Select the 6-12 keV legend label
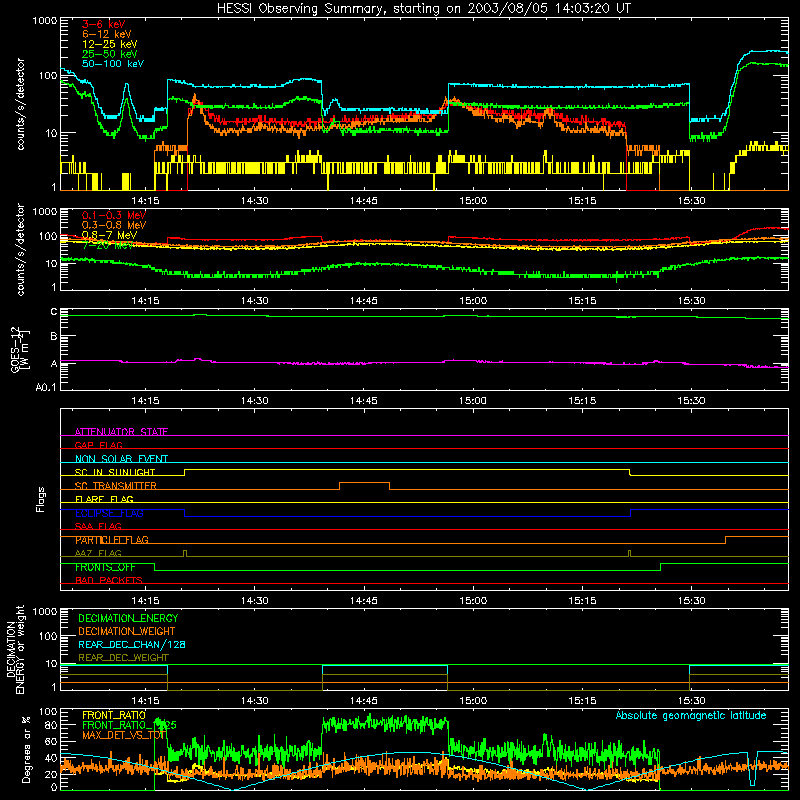This screenshot has height=800, width=800. pyautogui.click(x=107, y=34)
